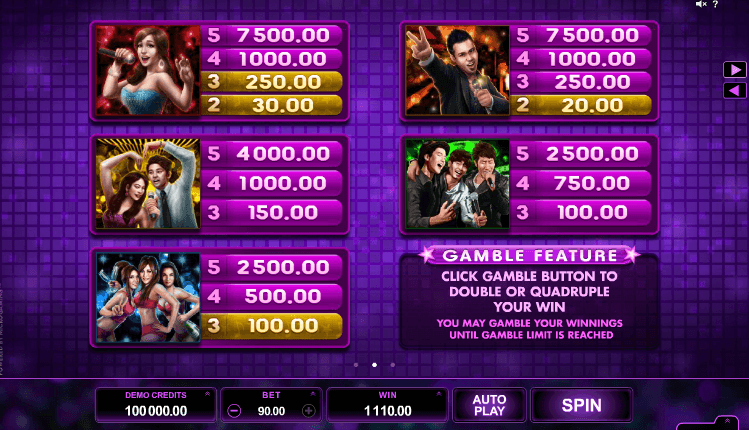Image resolution: width=749 pixels, height=430 pixels.
Task: Increase bet with the plus icon
Action: pyautogui.click(x=309, y=410)
